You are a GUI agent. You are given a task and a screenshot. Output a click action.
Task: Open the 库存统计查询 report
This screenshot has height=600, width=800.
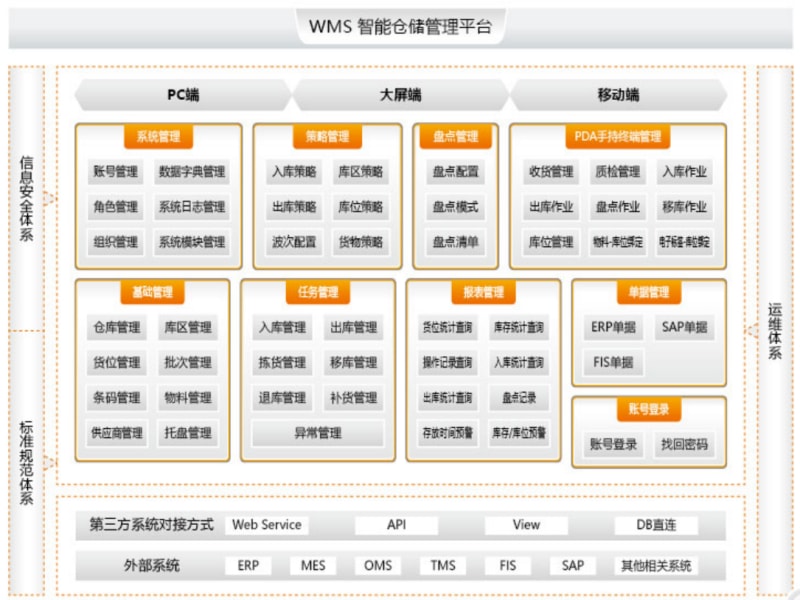pos(518,328)
